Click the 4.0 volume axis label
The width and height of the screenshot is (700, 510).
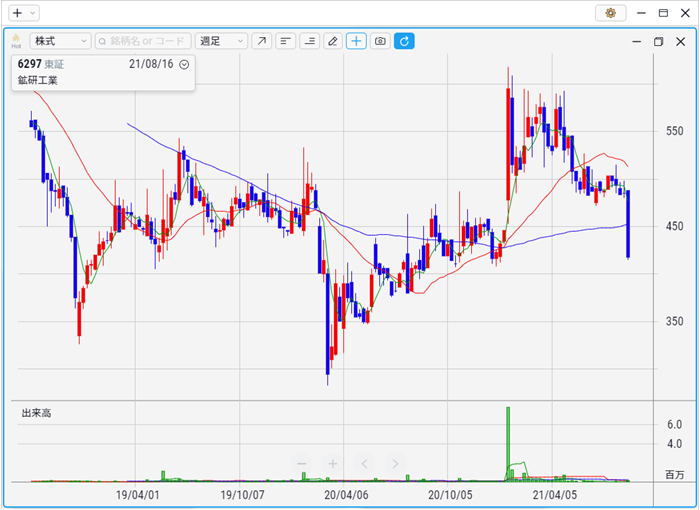675,444
